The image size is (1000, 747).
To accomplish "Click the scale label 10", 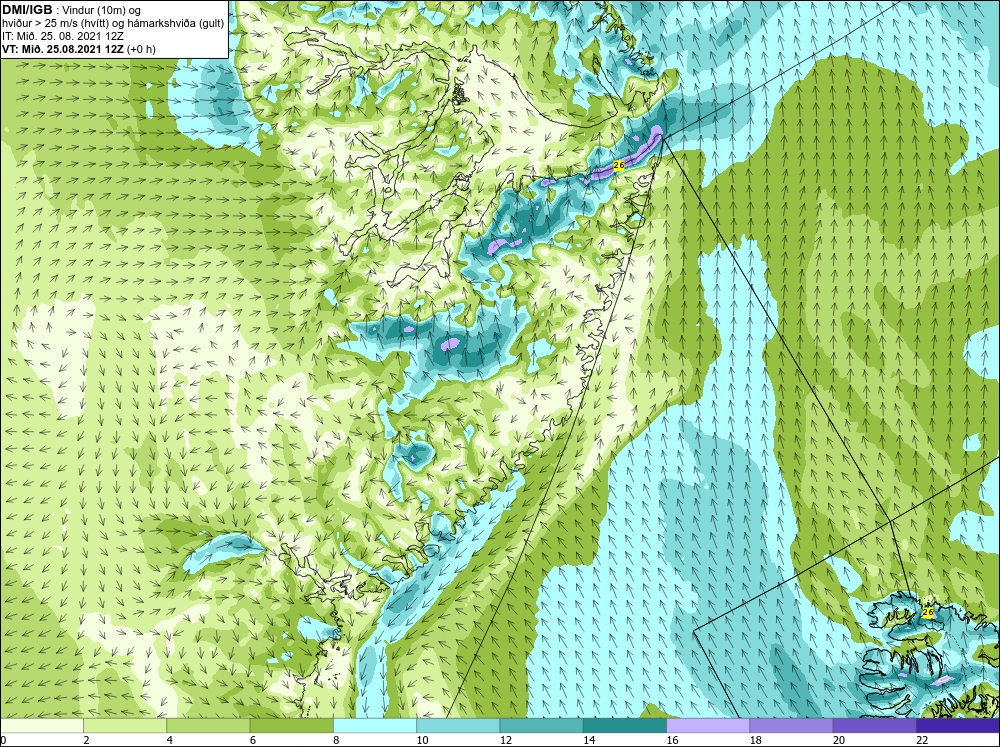I will pos(422,740).
